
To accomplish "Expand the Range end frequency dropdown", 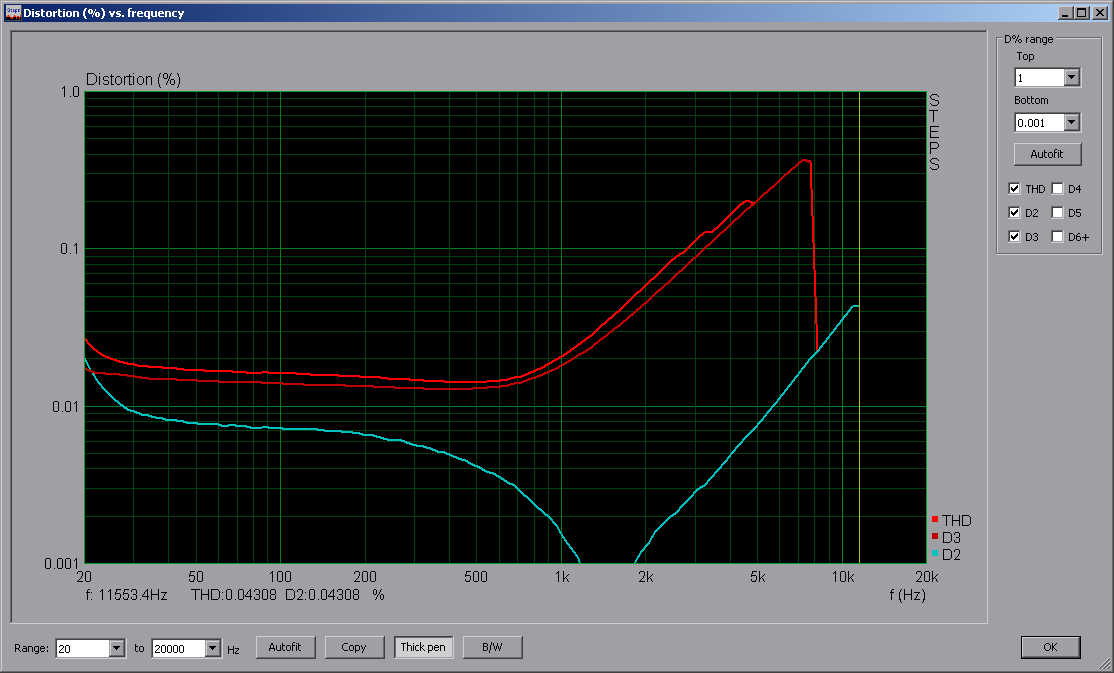I will point(213,648).
